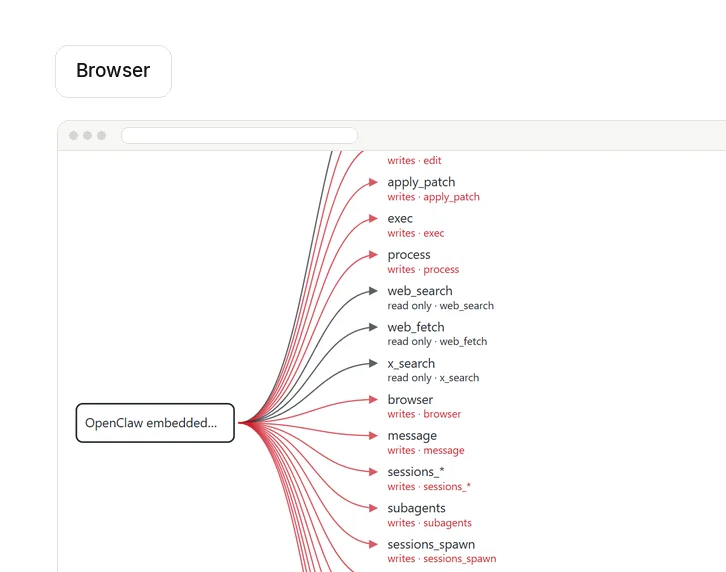This screenshot has height=572, width=726.
Task: Click the red arrowhead pointing to exec
Action: tap(373, 219)
